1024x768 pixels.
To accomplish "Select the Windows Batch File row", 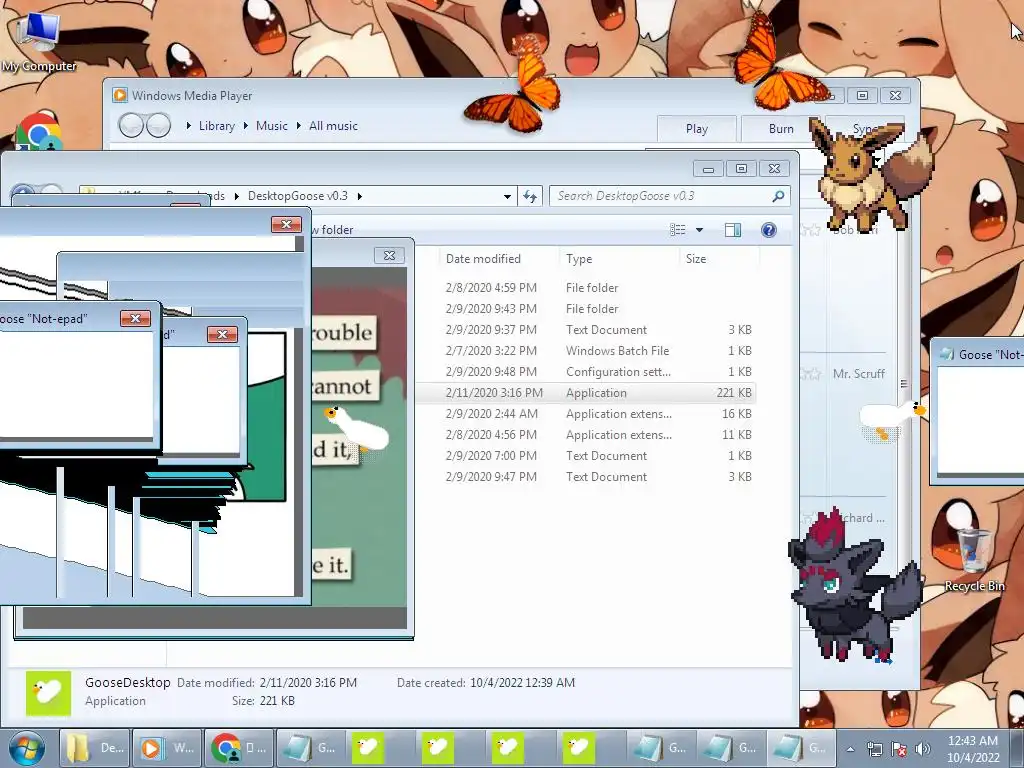I will click(x=586, y=351).
